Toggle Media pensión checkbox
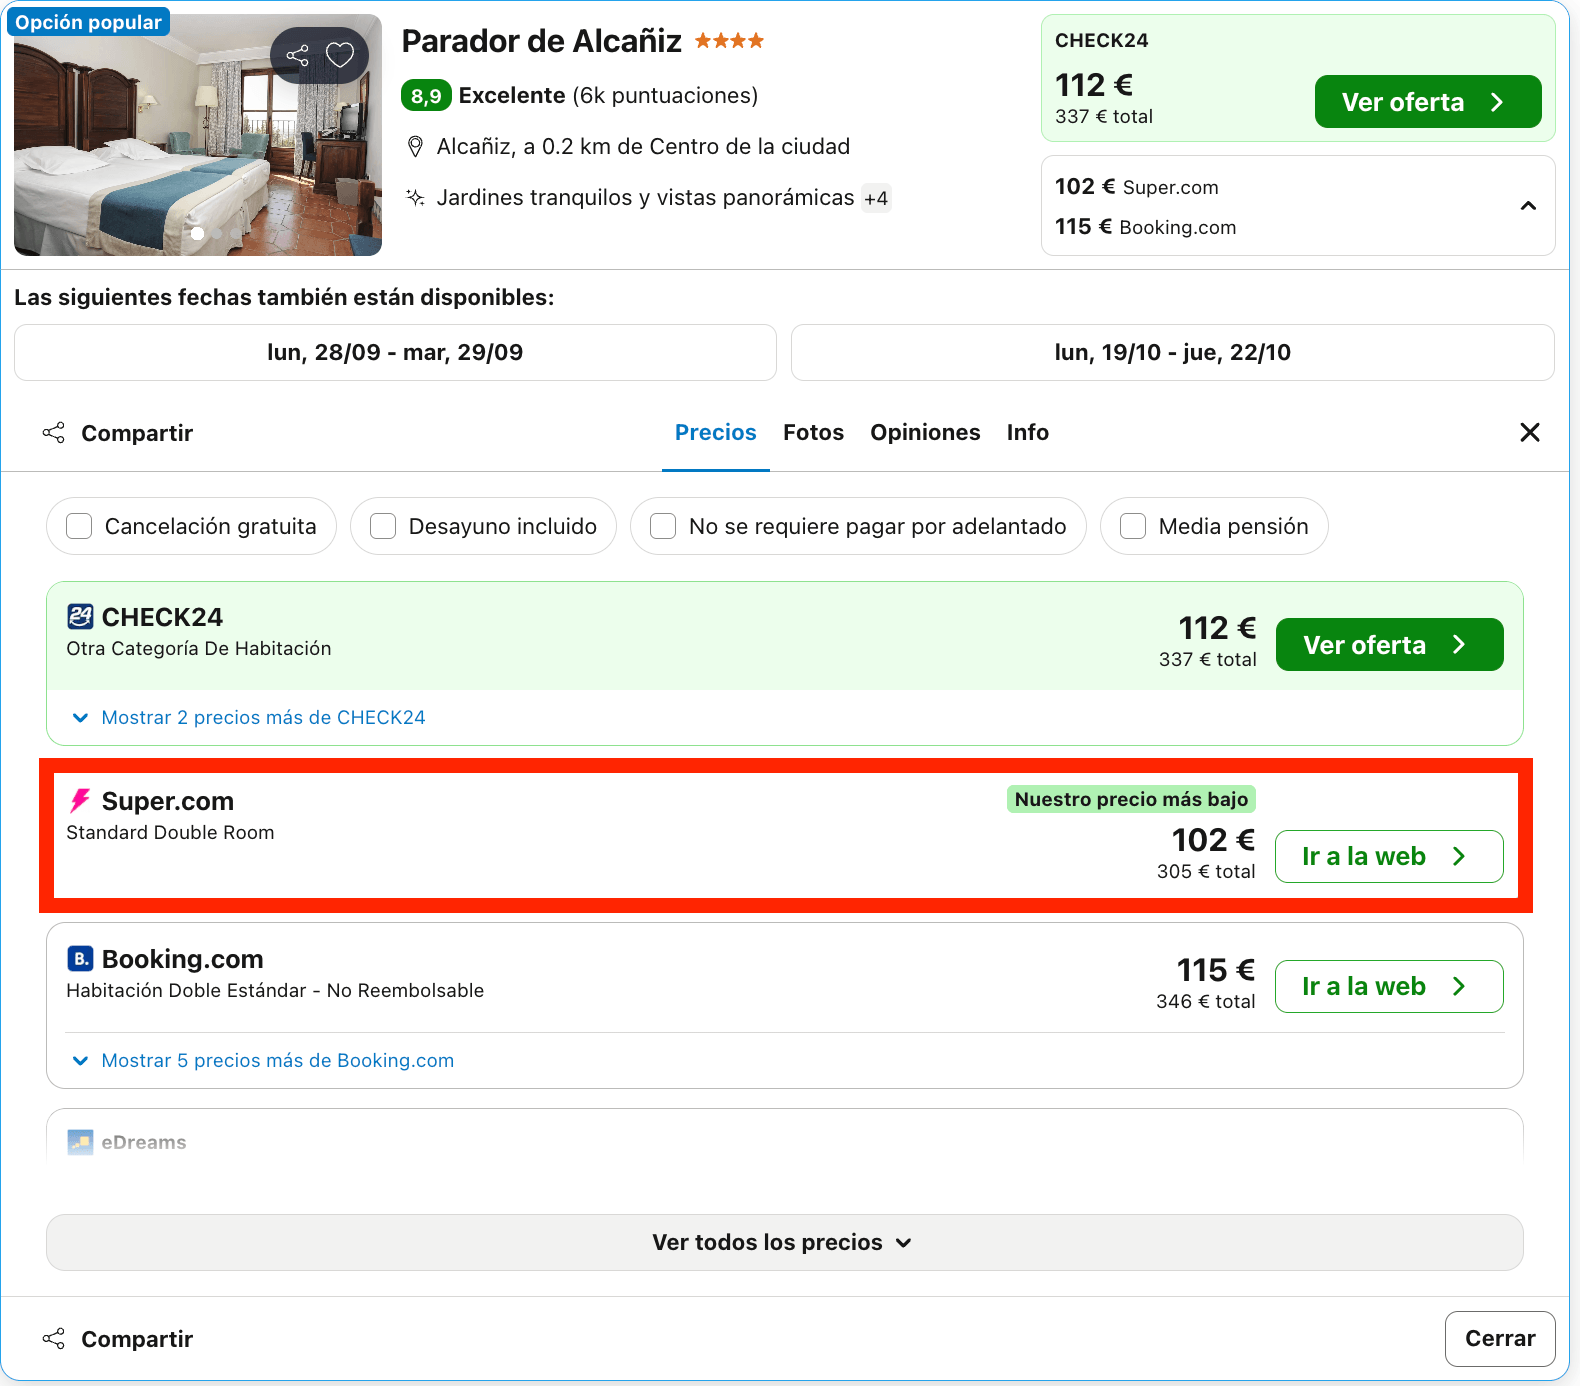This screenshot has height=1386, width=1580. [x=1133, y=526]
